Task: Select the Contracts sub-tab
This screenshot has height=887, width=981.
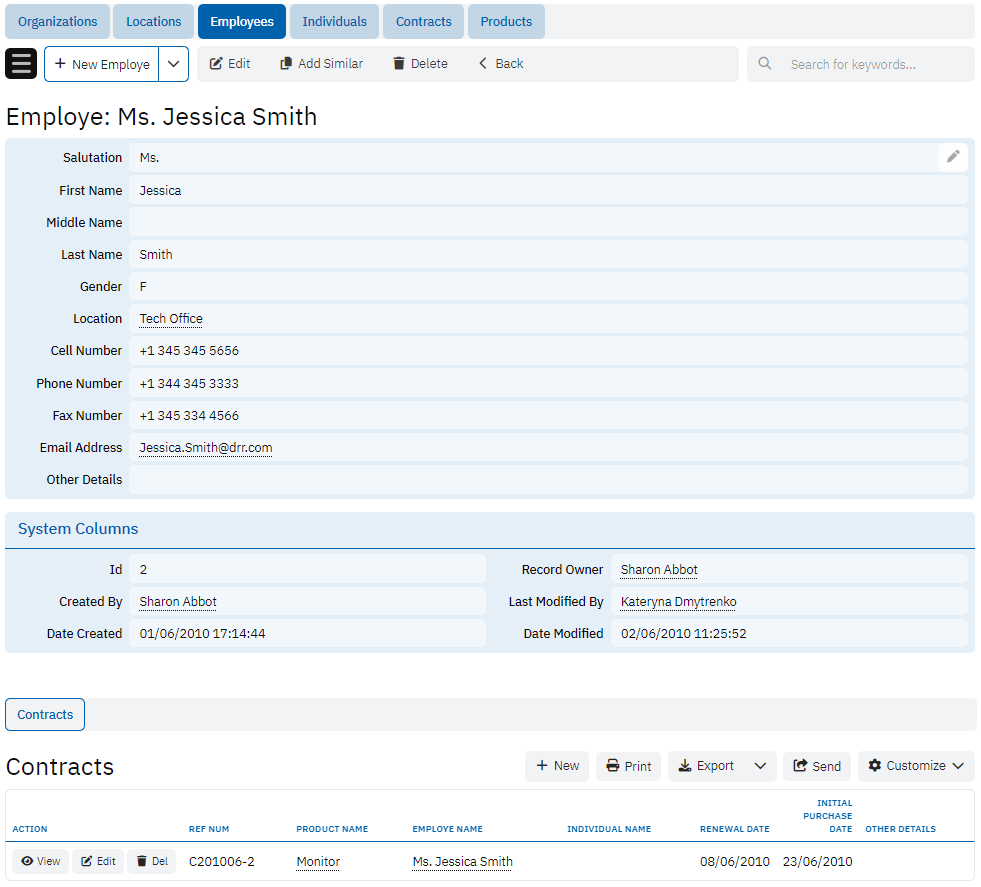Action: [45, 715]
